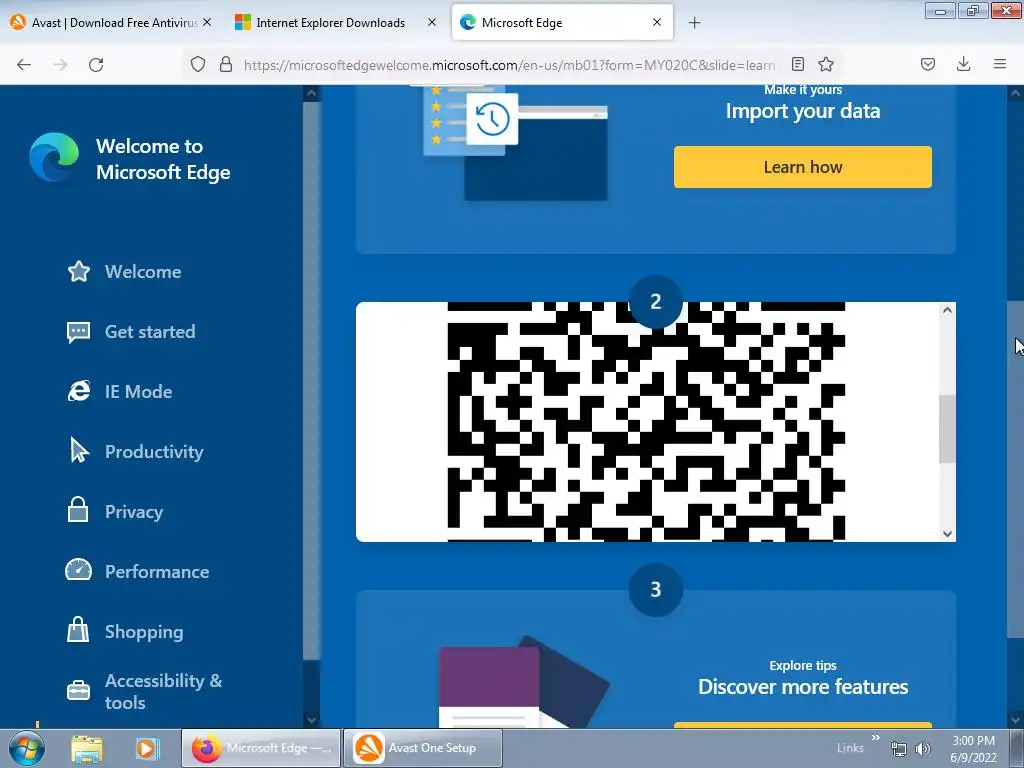Click the QR code panel scroll-down arrow
The width and height of the screenshot is (1024, 768).
tap(948, 534)
